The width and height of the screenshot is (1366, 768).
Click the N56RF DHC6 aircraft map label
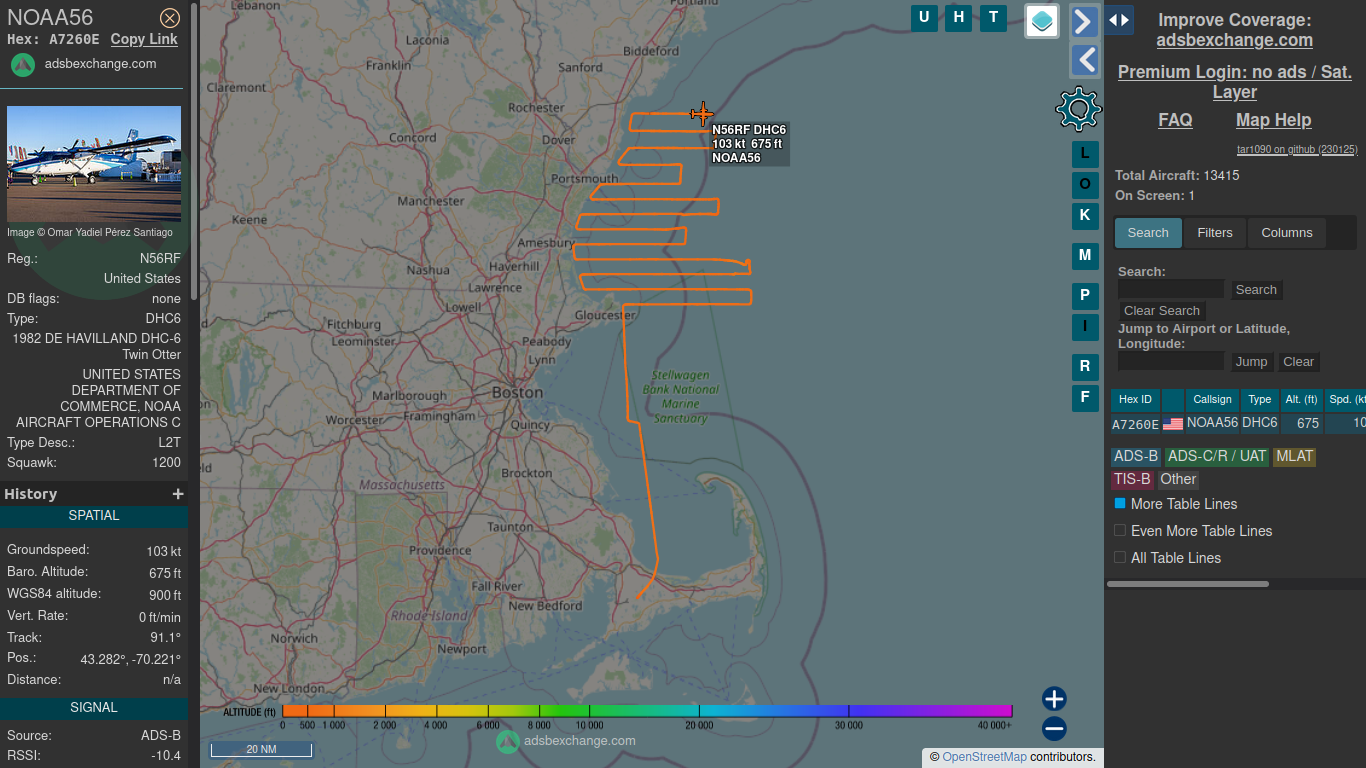click(x=749, y=144)
